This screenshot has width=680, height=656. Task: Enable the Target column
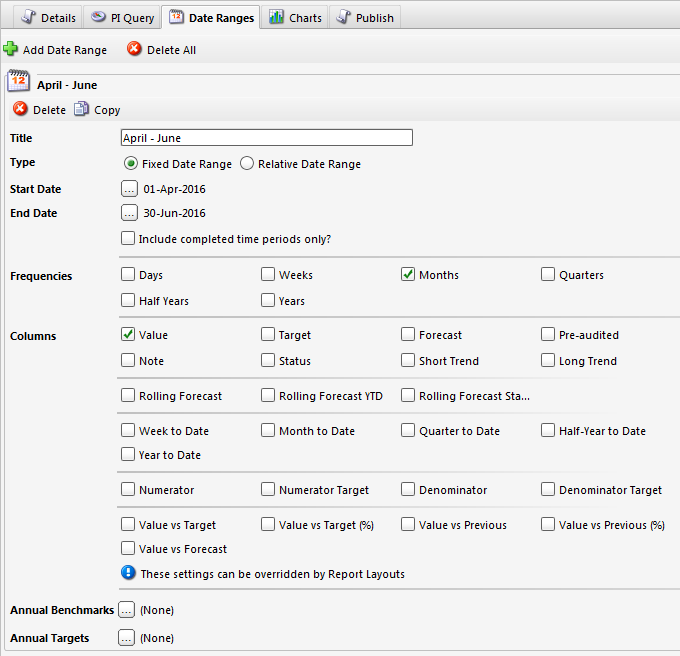point(268,334)
